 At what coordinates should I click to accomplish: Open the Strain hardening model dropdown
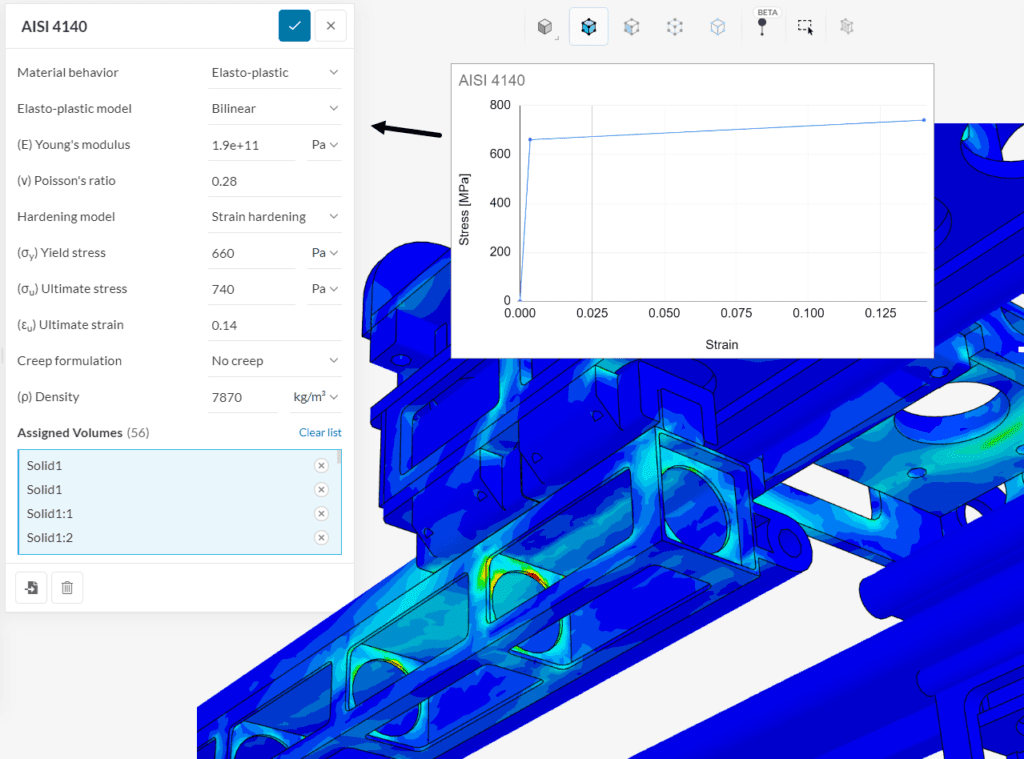[x=275, y=216]
